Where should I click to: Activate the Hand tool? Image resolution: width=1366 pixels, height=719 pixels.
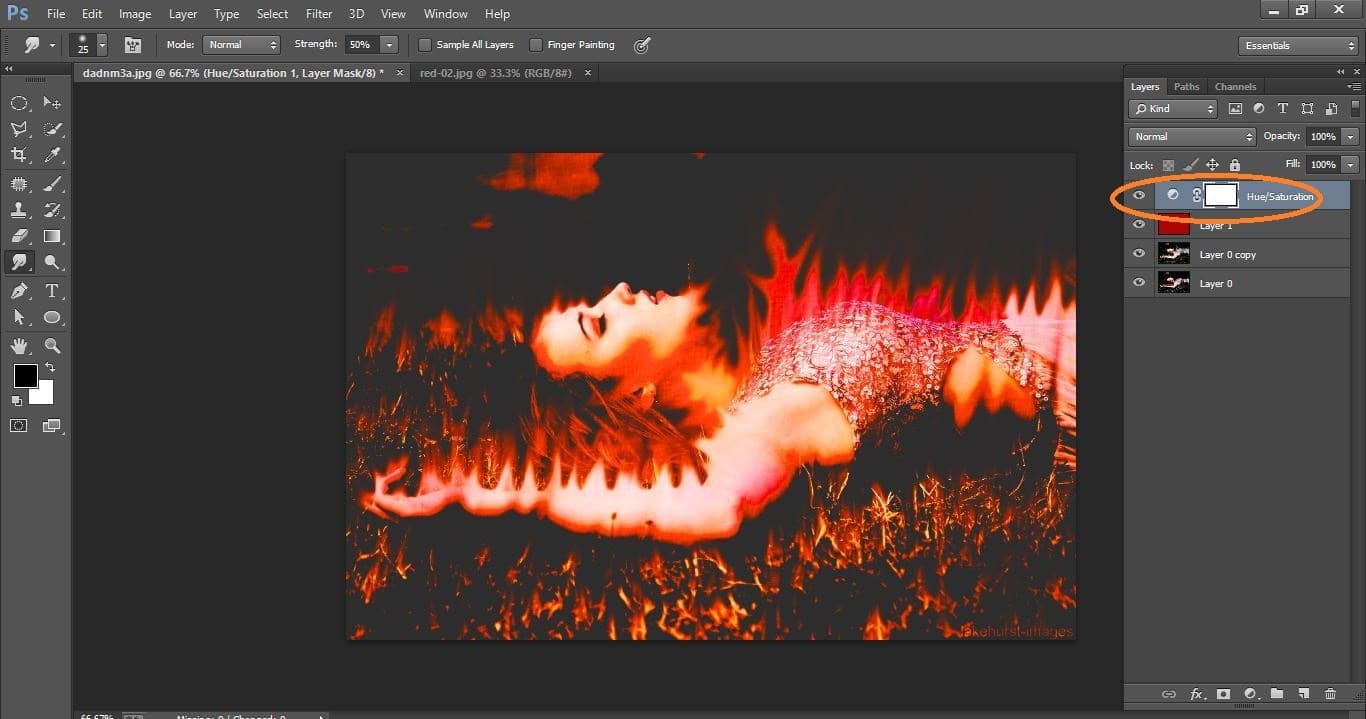[x=19, y=346]
